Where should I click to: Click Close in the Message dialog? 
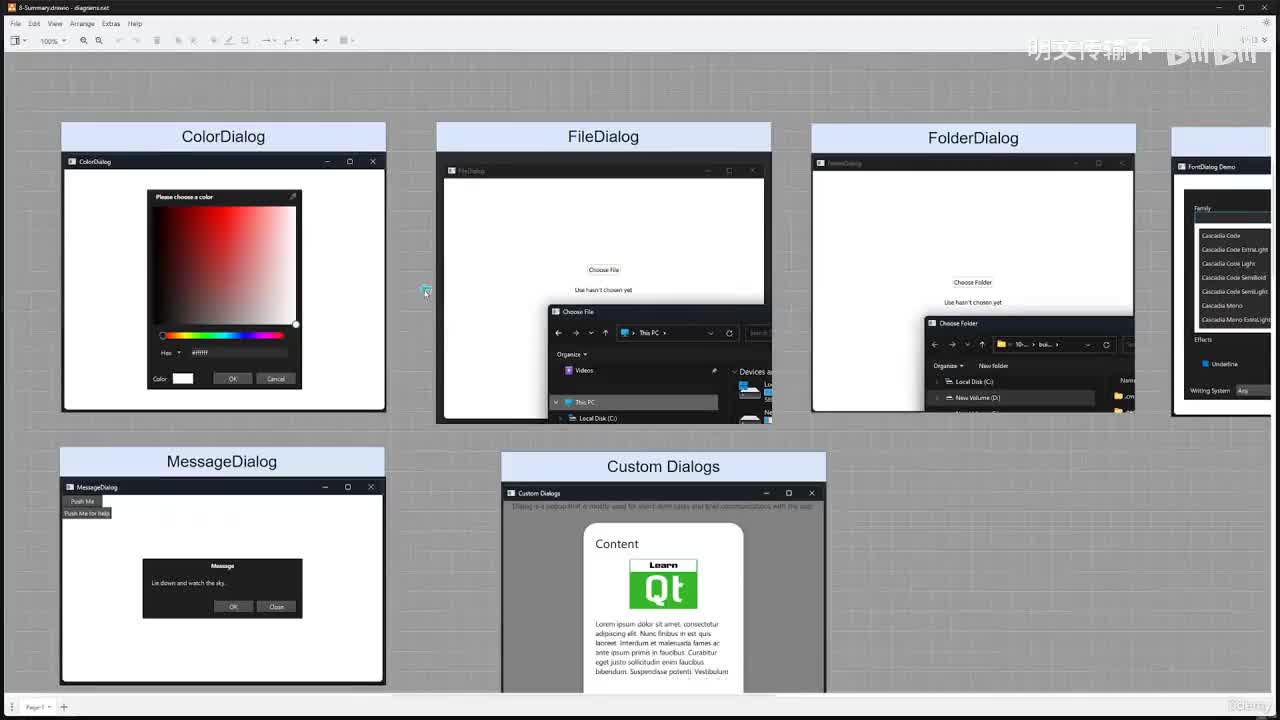click(x=276, y=607)
